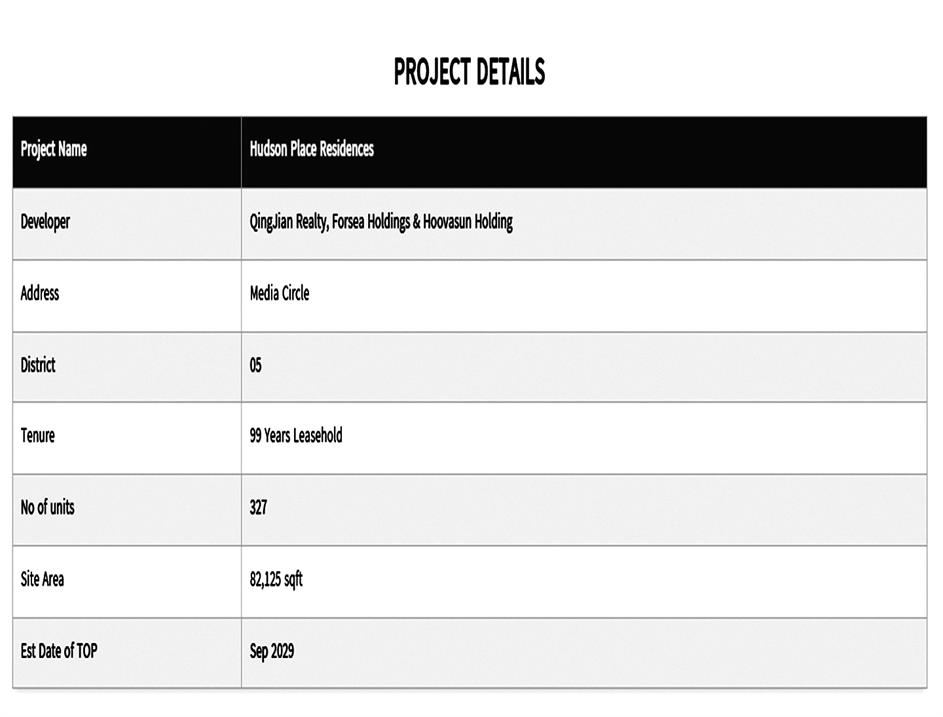Click the word Residences in header row
This screenshot has height=717, width=943.
click(347, 149)
